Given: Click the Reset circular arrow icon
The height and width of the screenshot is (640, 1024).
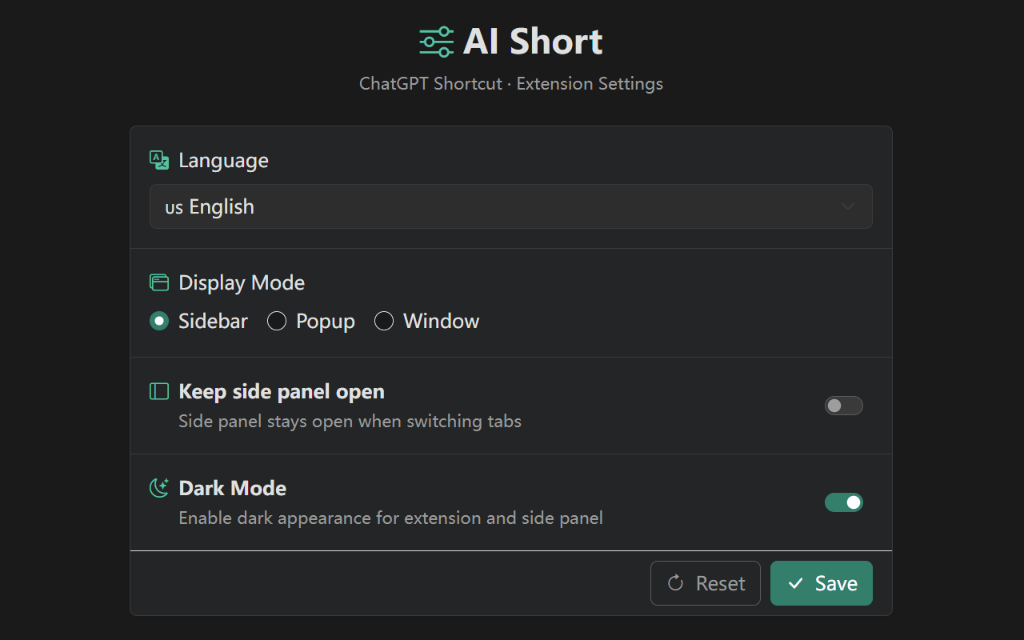Looking at the screenshot, I should click(675, 583).
